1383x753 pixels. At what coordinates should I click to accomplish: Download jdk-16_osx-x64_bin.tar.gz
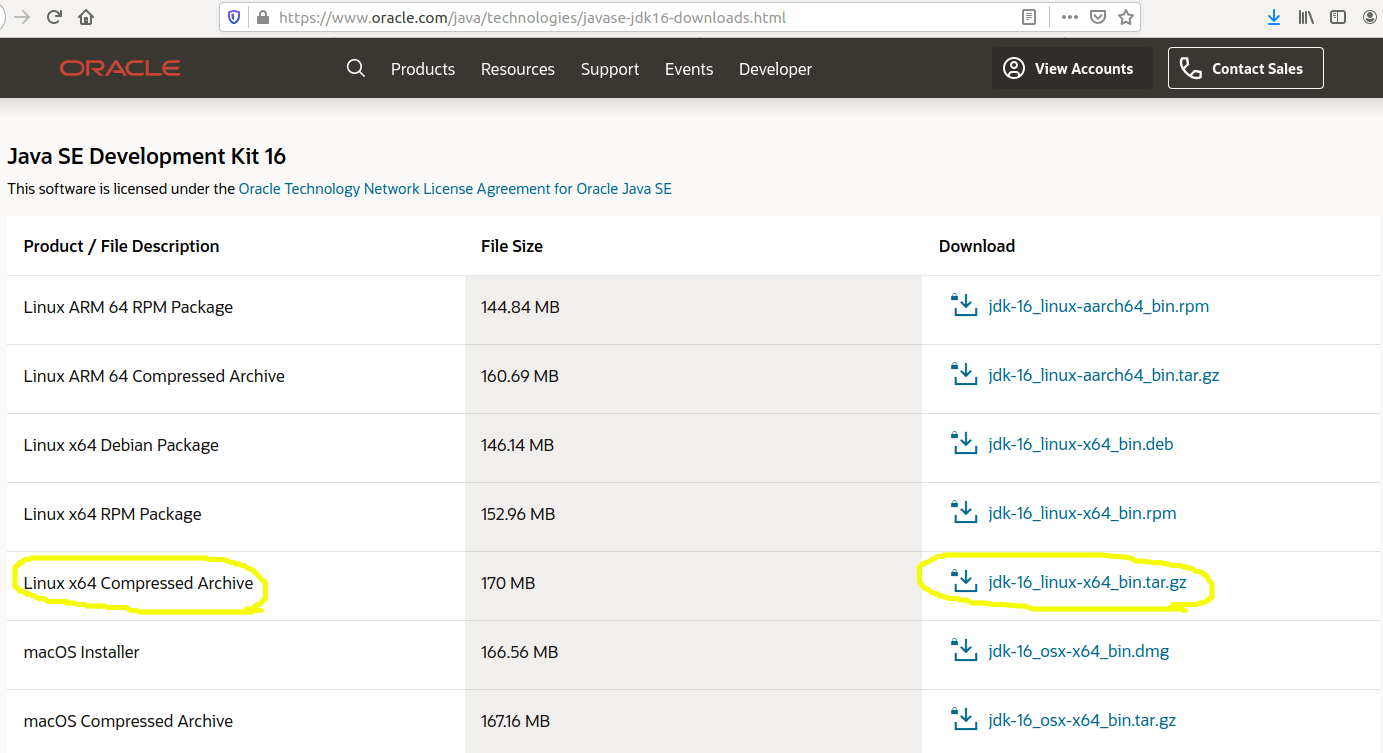click(1082, 720)
